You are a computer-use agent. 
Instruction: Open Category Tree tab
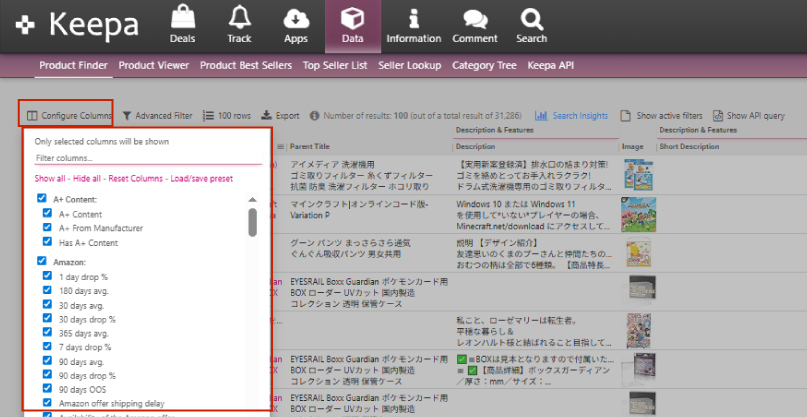[484, 65]
